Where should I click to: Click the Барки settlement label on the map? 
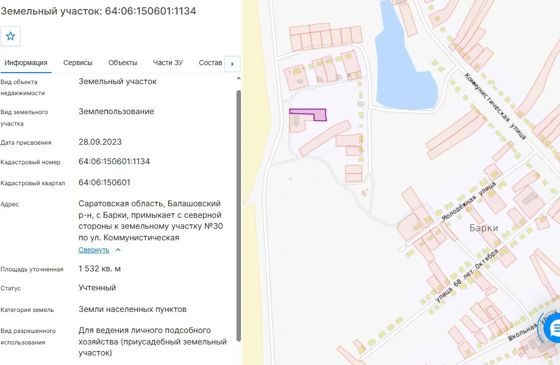pyautogui.click(x=484, y=228)
